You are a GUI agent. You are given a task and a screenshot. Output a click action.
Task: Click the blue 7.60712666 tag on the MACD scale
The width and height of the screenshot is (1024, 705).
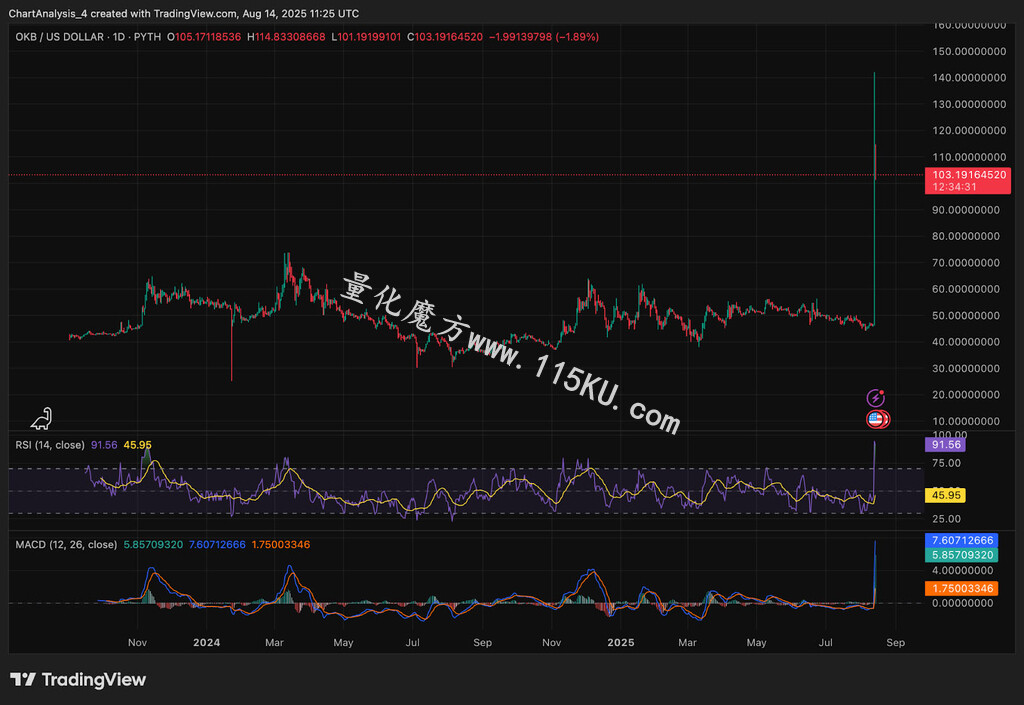click(x=961, y=540)
